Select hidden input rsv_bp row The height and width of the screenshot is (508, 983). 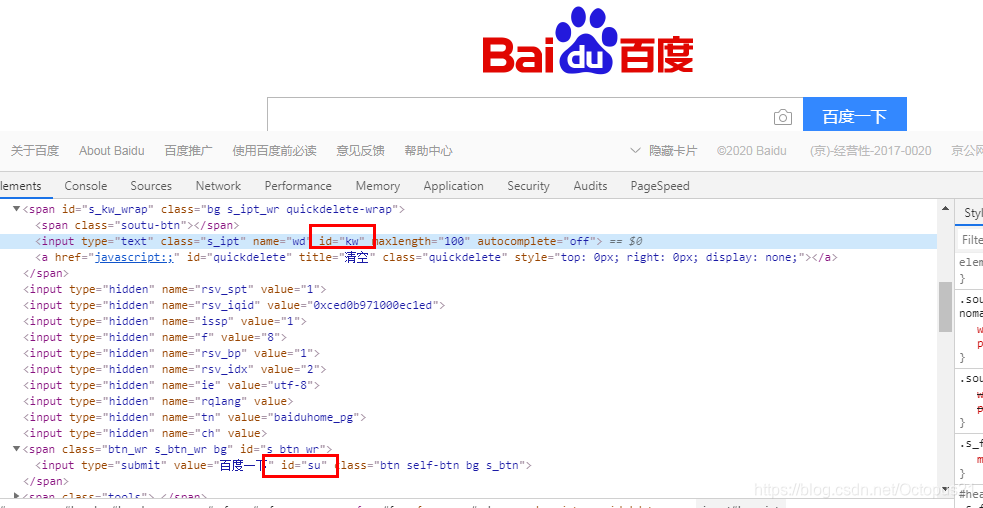[x=468, y=353]
